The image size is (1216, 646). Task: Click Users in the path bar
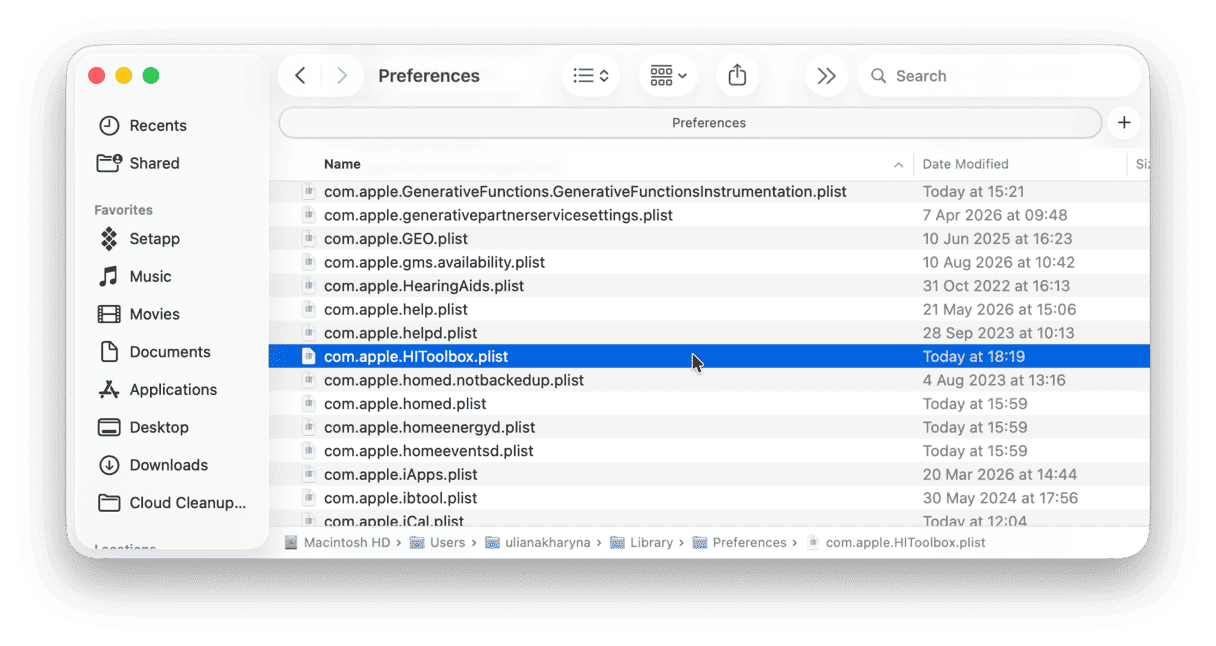point(438,543)
